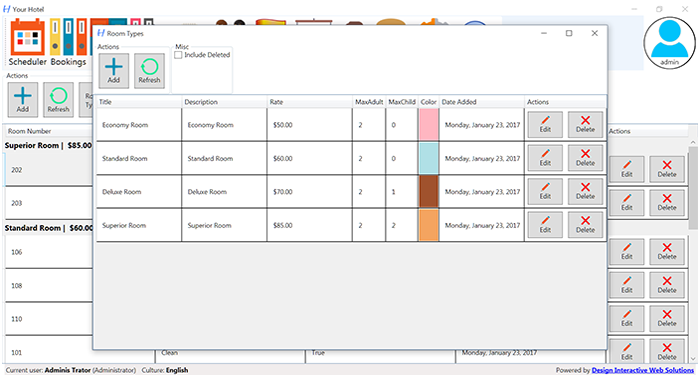Delete room 110 in main window
Viewport: 700px width, 378px height.
(667, 319)
